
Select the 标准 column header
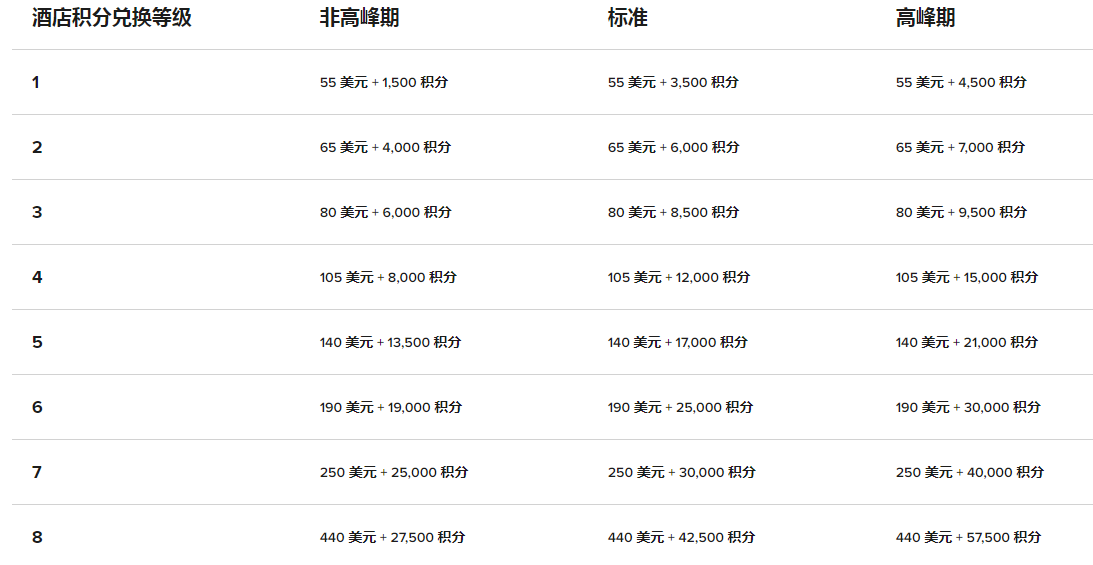tap(627, 18)
